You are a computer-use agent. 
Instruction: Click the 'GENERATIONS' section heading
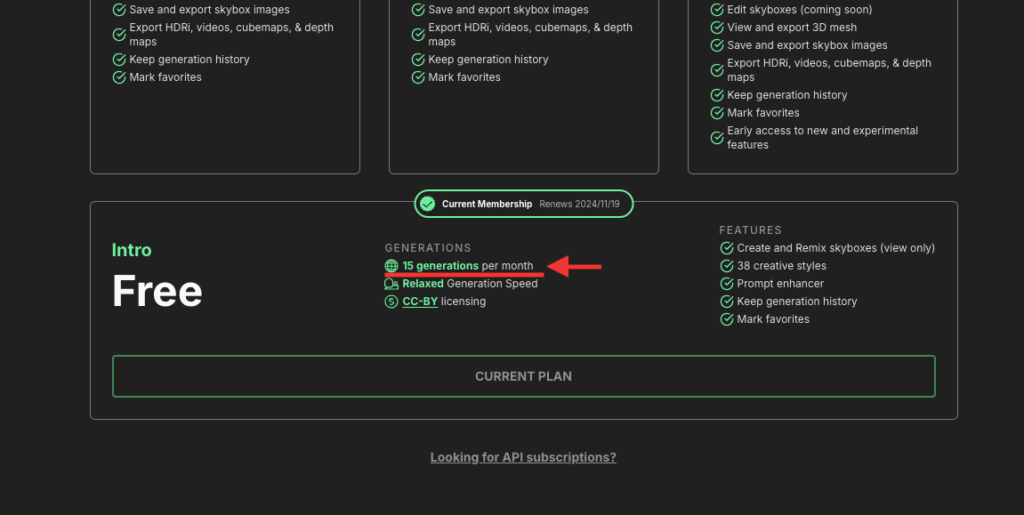(428, 248)
